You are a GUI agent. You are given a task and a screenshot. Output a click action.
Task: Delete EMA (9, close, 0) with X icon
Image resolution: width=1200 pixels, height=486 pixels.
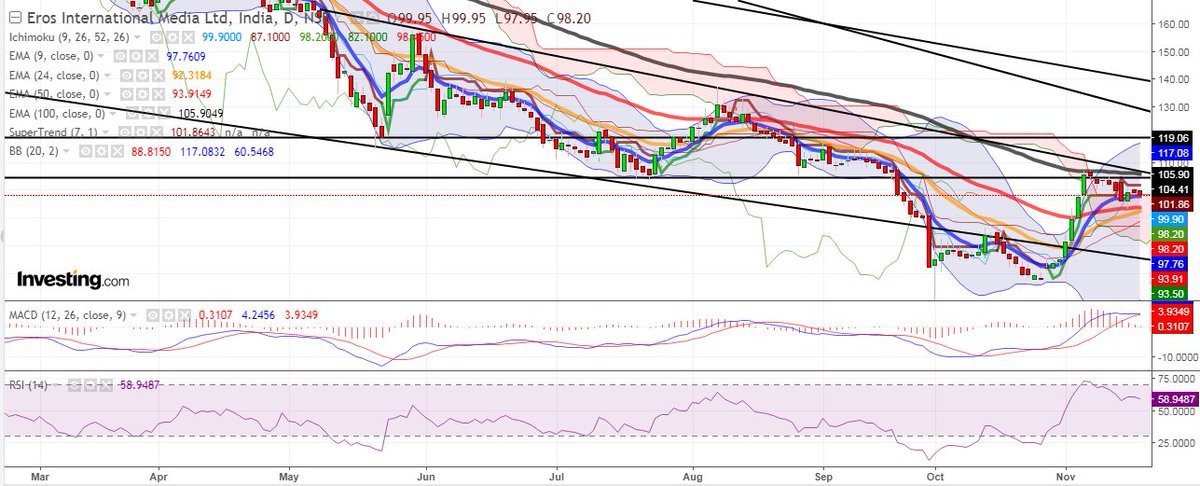click(152, 56)
